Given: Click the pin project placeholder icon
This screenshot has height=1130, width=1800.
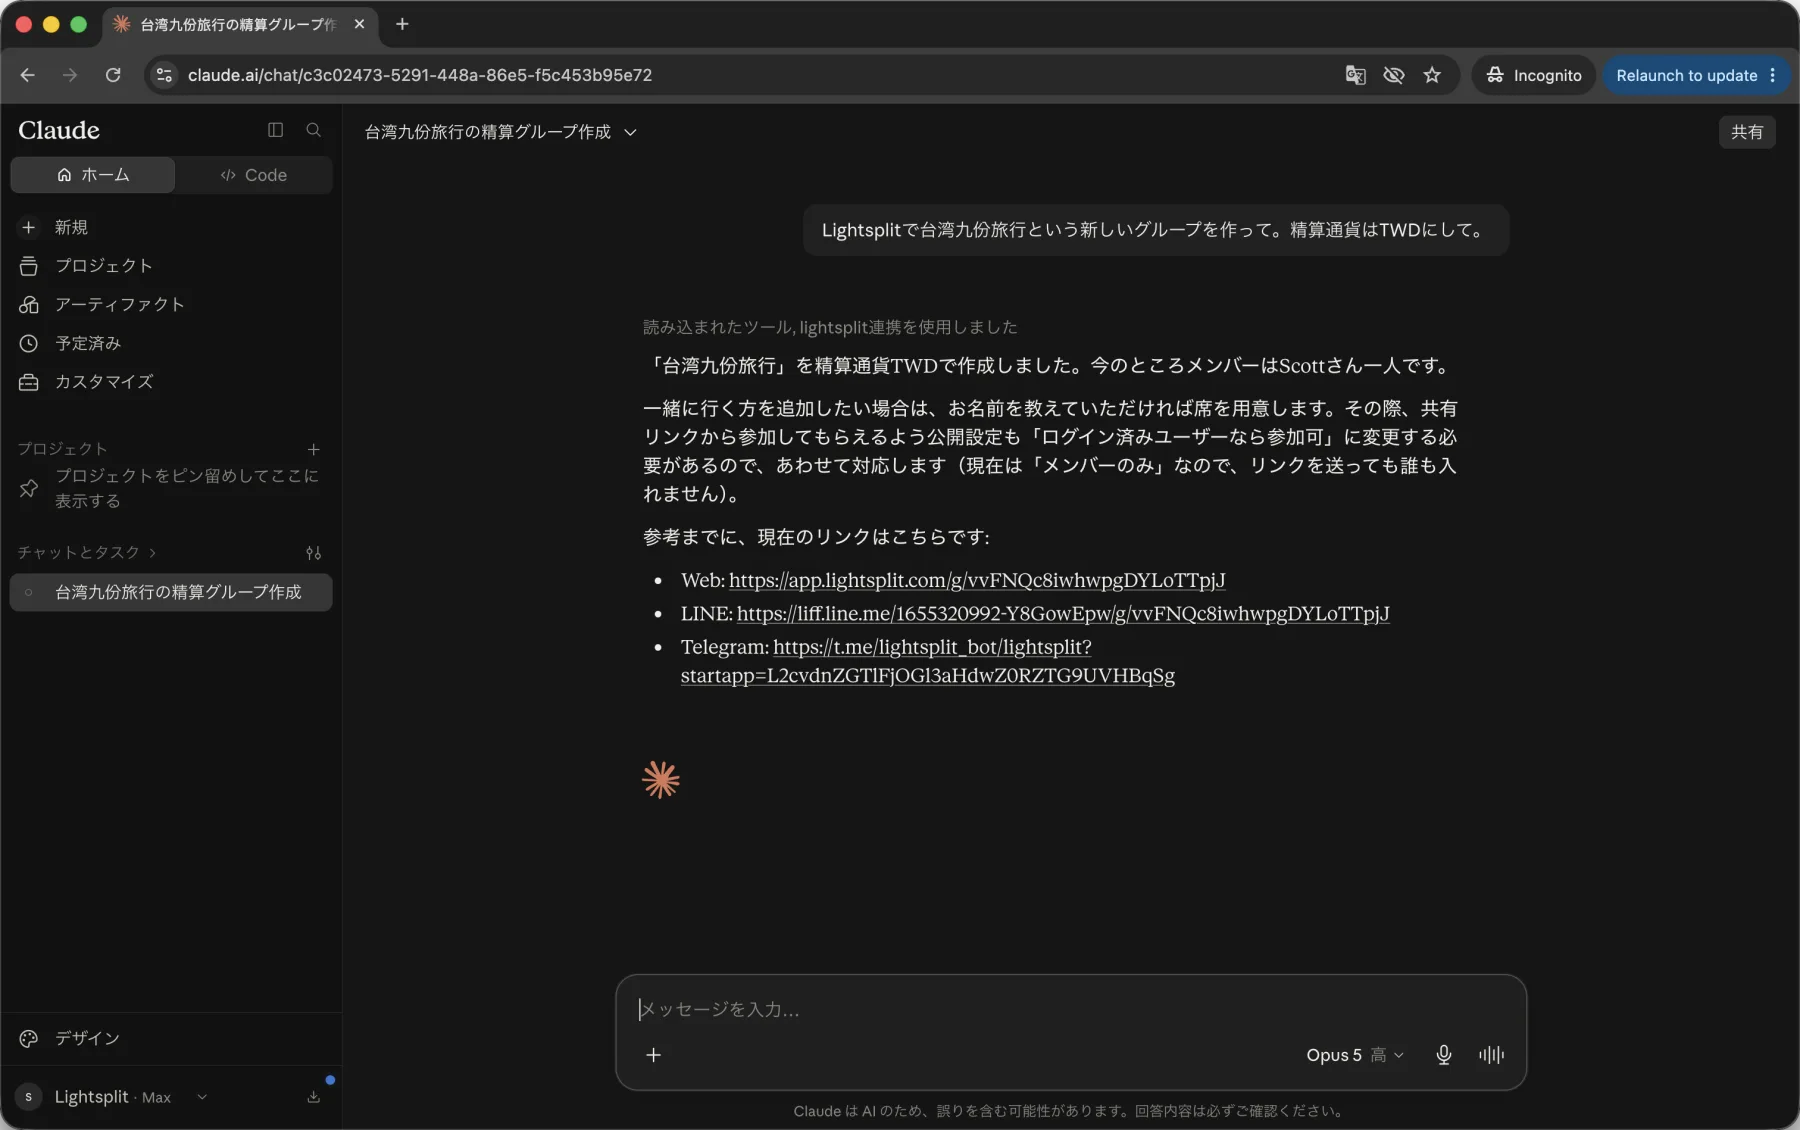Looking at the screenshot, I should coord(28,488).
